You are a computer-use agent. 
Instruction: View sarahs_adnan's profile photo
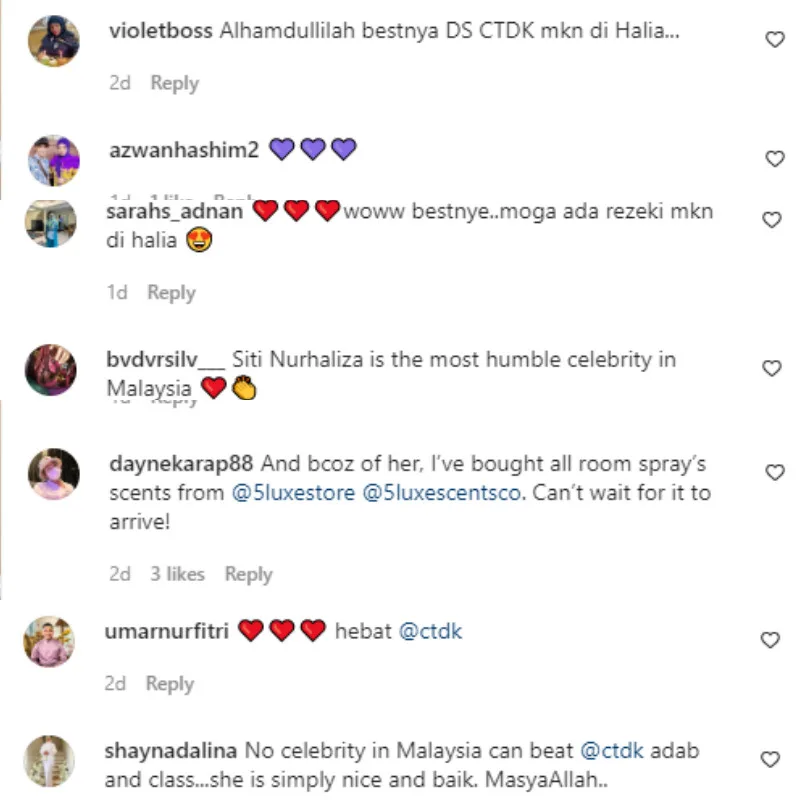tap(50, 222)
